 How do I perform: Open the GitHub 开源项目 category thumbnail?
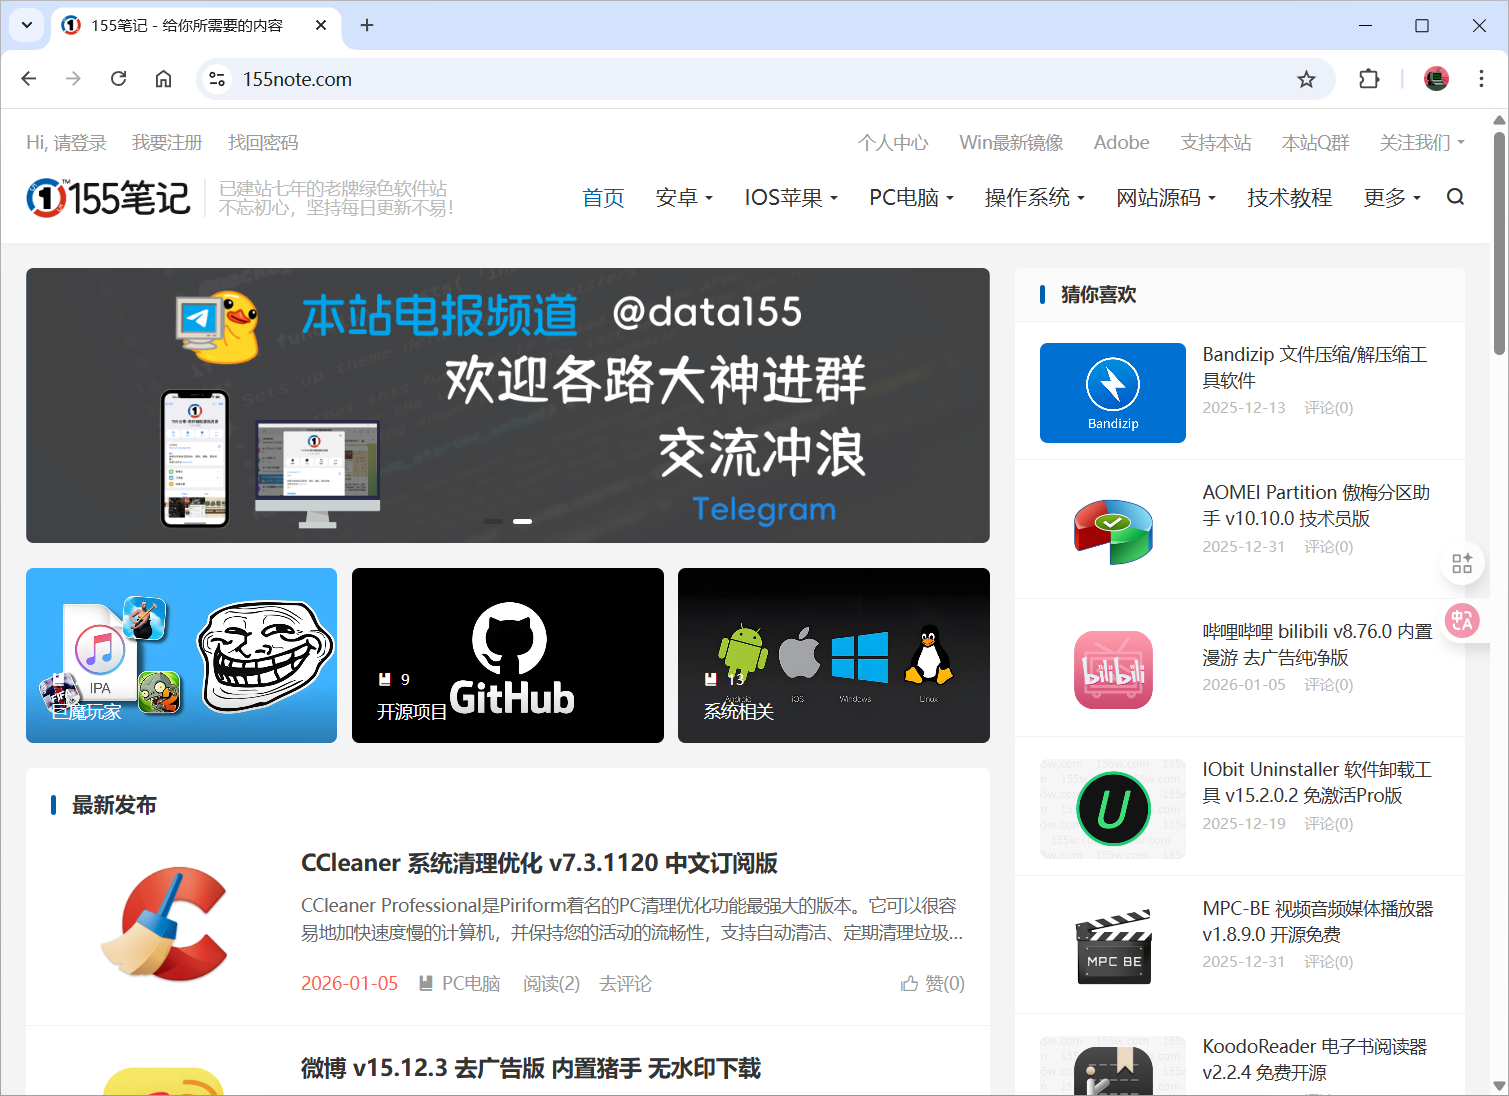tap(508, 656)
